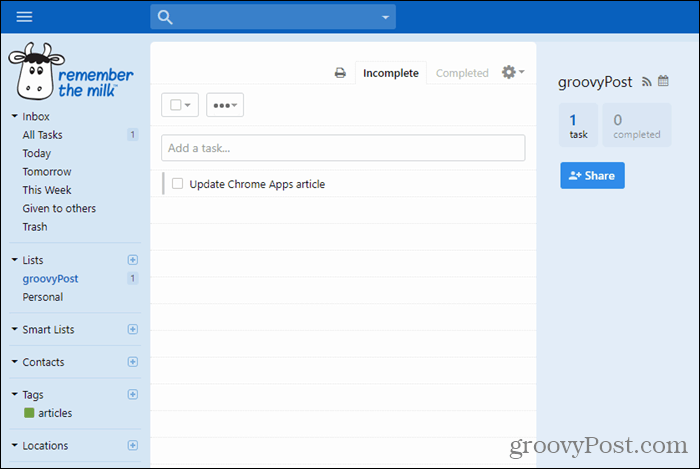Collapse the Inbox section

click(14, 116)
